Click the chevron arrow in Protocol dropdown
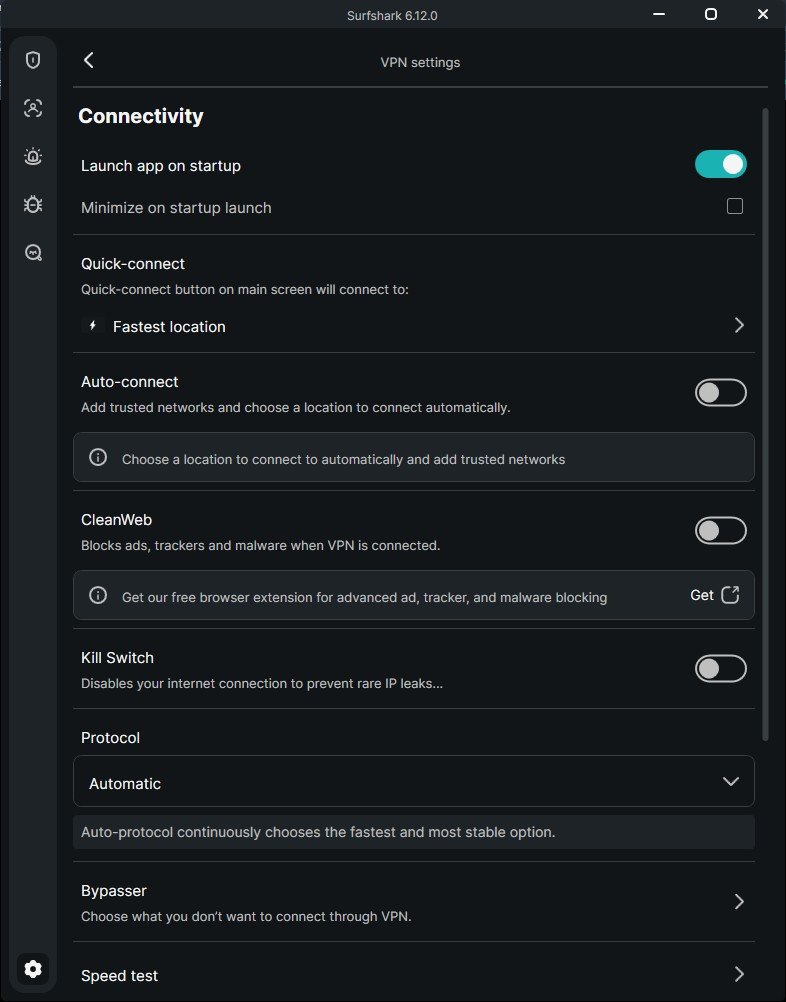This screenshot has height=1002, width=786. pyautogui.click(x=730, y=782)
